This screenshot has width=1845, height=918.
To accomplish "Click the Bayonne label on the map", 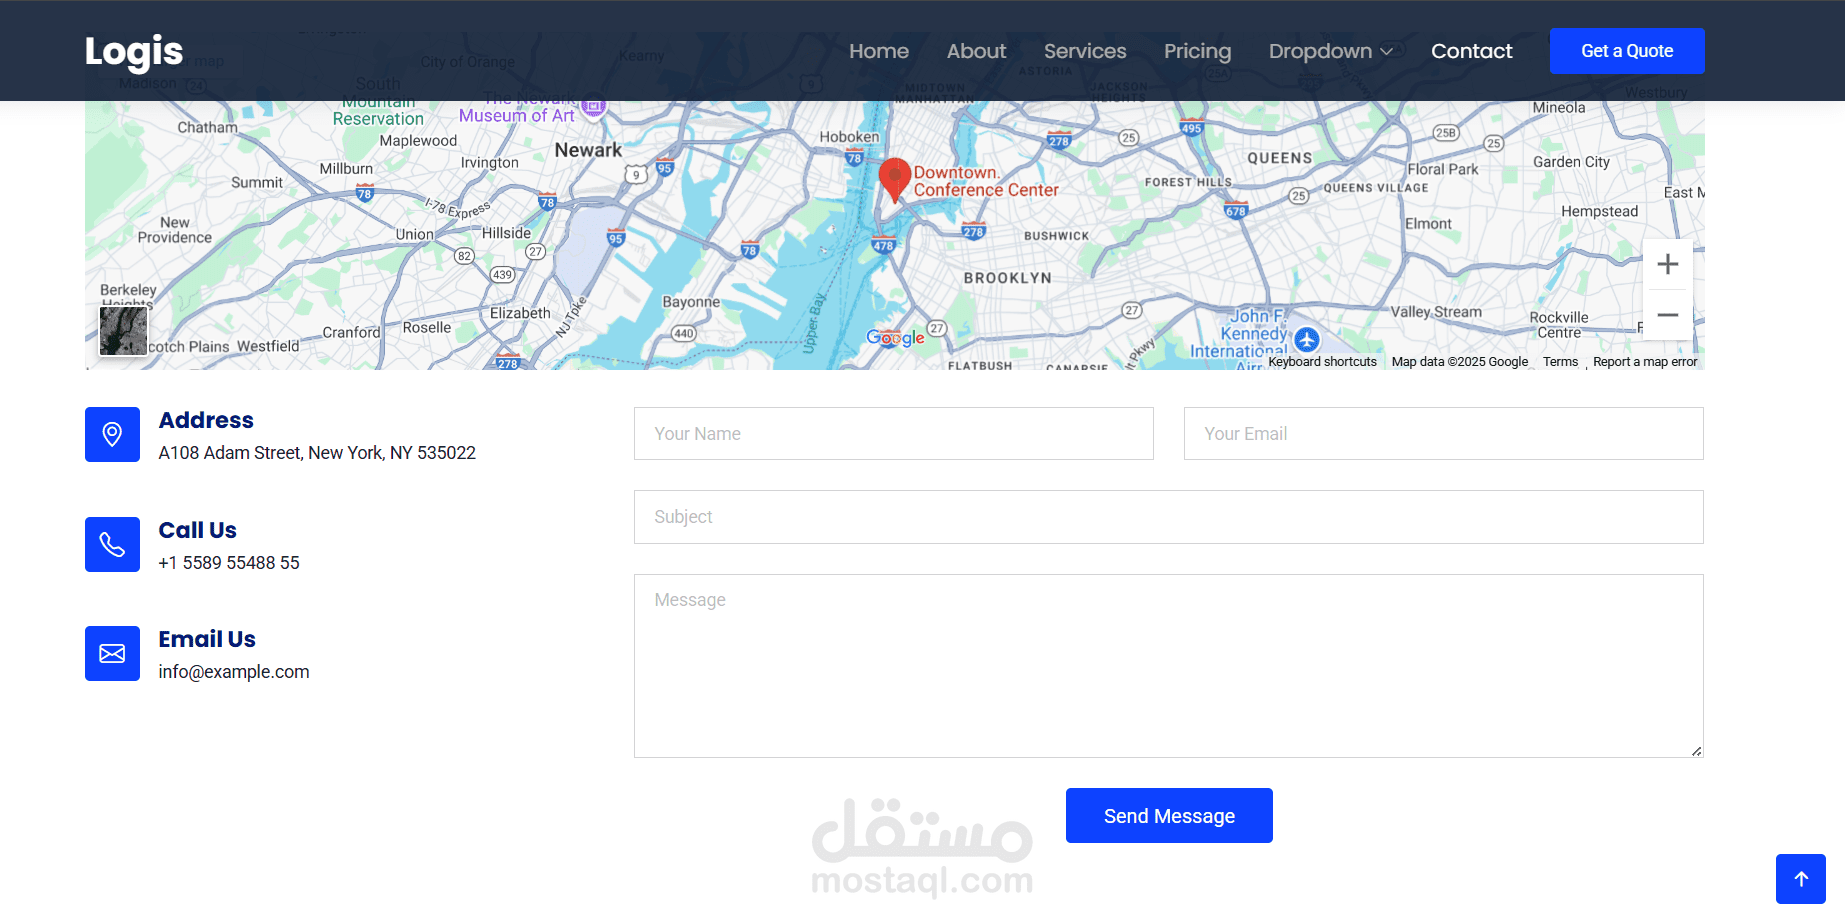I will coord(691,302).
